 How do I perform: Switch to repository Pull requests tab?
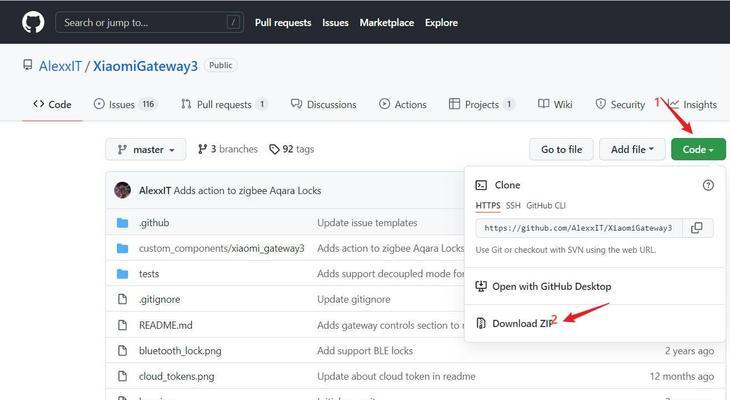coord(224,104)
